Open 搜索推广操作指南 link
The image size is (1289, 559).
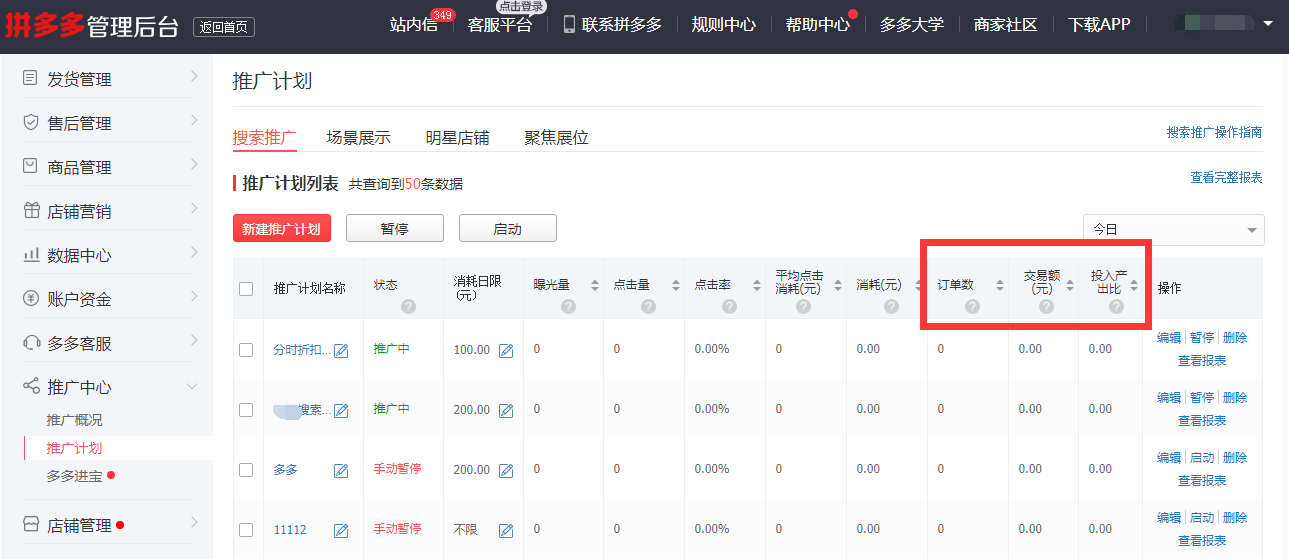click(1214, 132)
